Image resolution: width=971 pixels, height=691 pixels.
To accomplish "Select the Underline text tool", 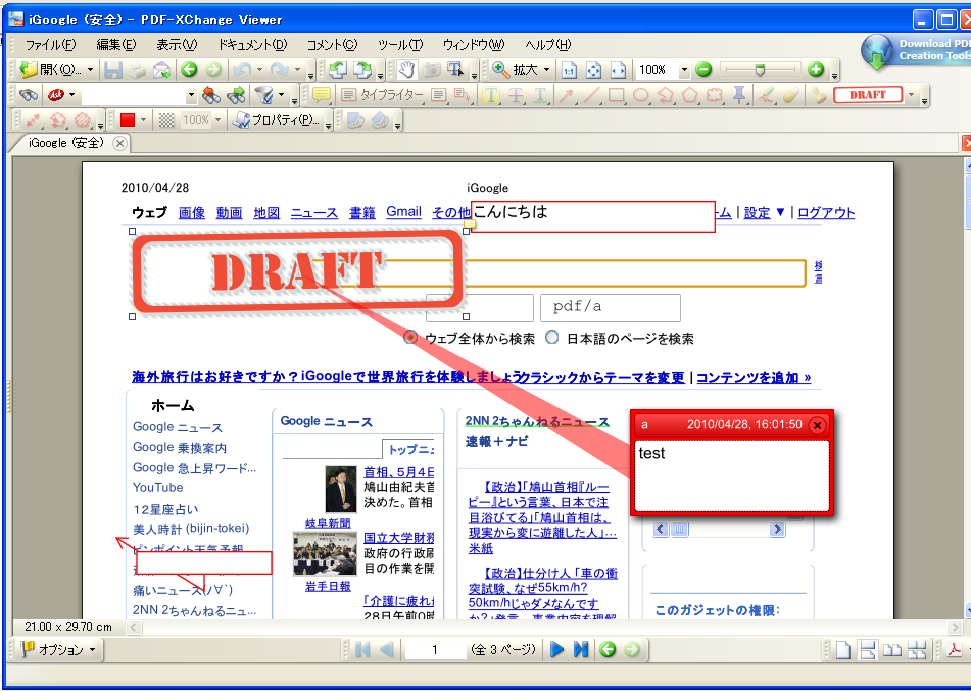I will pyautogui.click(x=540, y=95).
